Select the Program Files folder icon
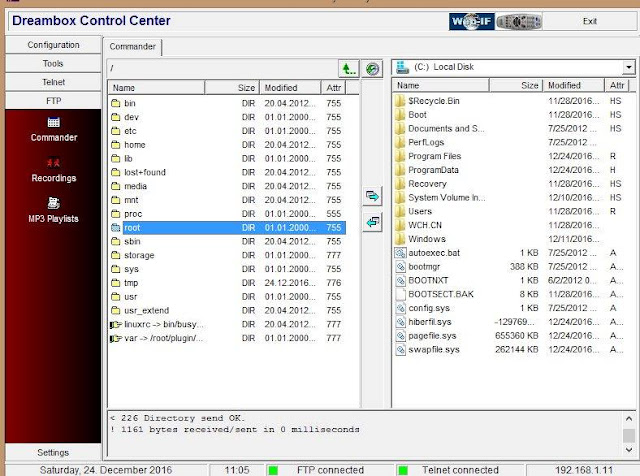 pyautogui.click(x=400, y=156)
